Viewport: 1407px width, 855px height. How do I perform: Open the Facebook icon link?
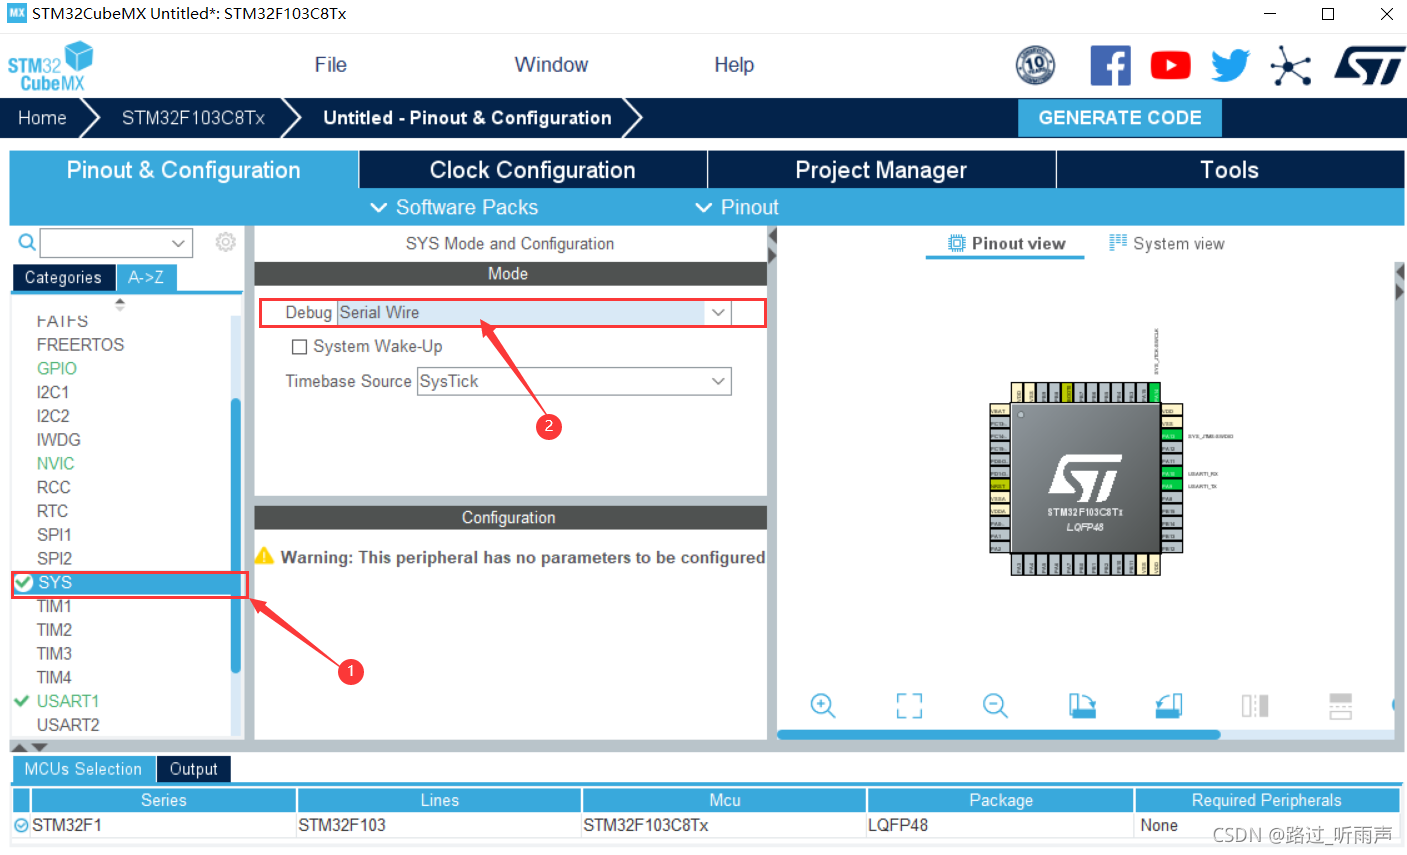click(1110, 66)
